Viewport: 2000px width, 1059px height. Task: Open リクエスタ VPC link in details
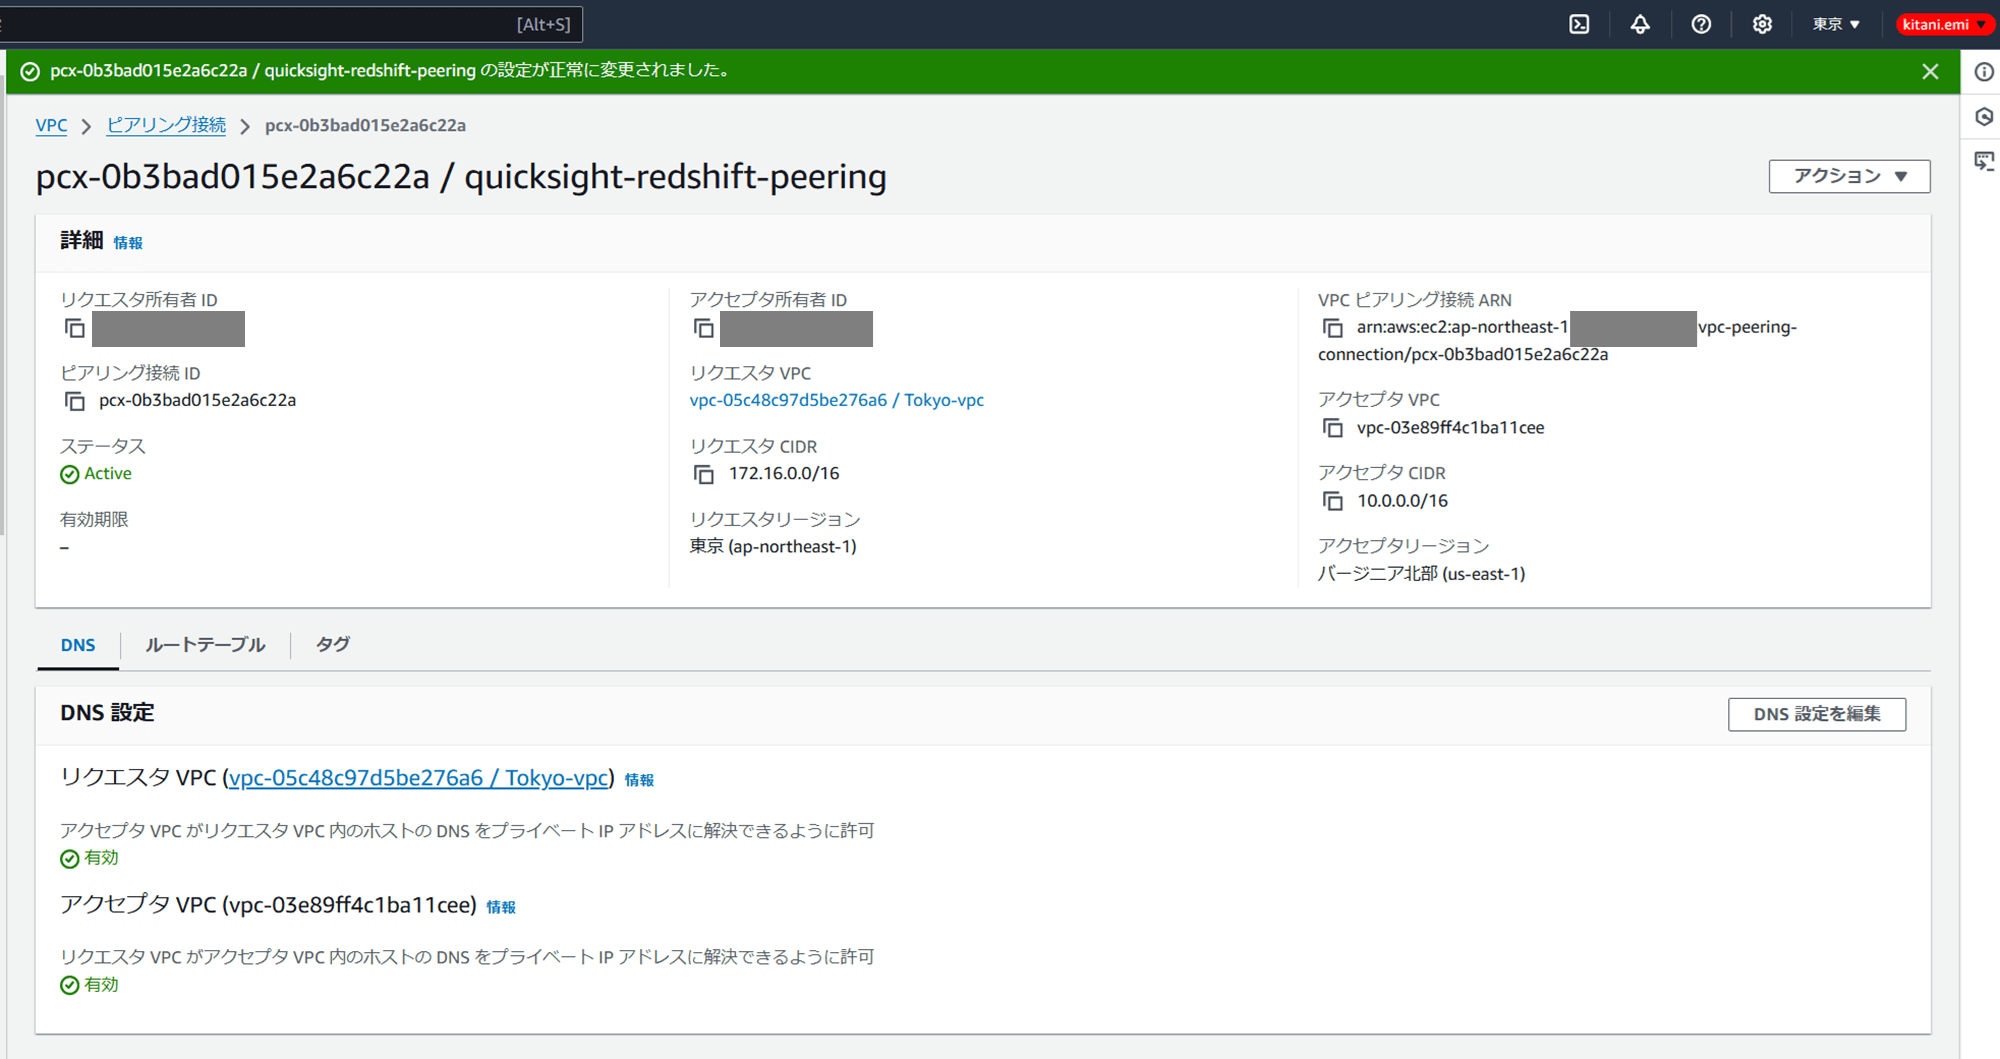[836, 400]
